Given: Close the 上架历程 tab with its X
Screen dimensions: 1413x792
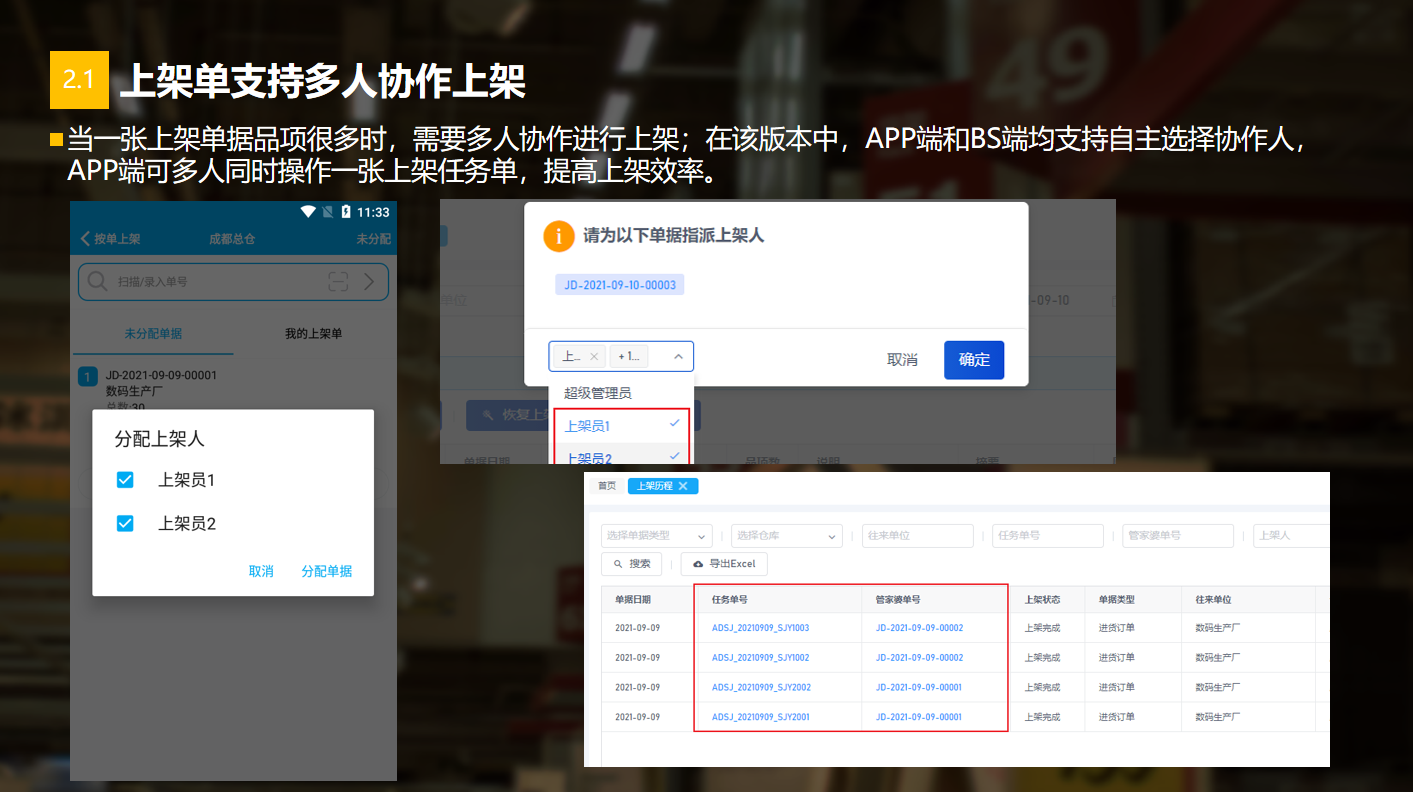Looking at the screenshot, I should pos(683,486).
